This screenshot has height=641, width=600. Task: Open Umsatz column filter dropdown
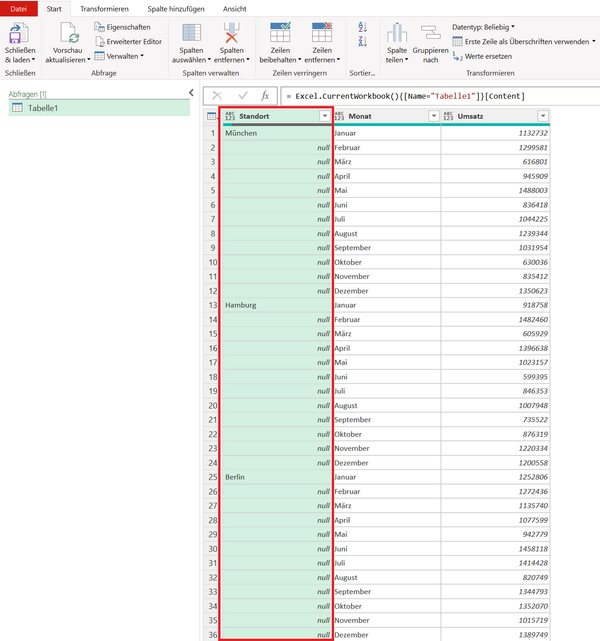tap(543, 116)
